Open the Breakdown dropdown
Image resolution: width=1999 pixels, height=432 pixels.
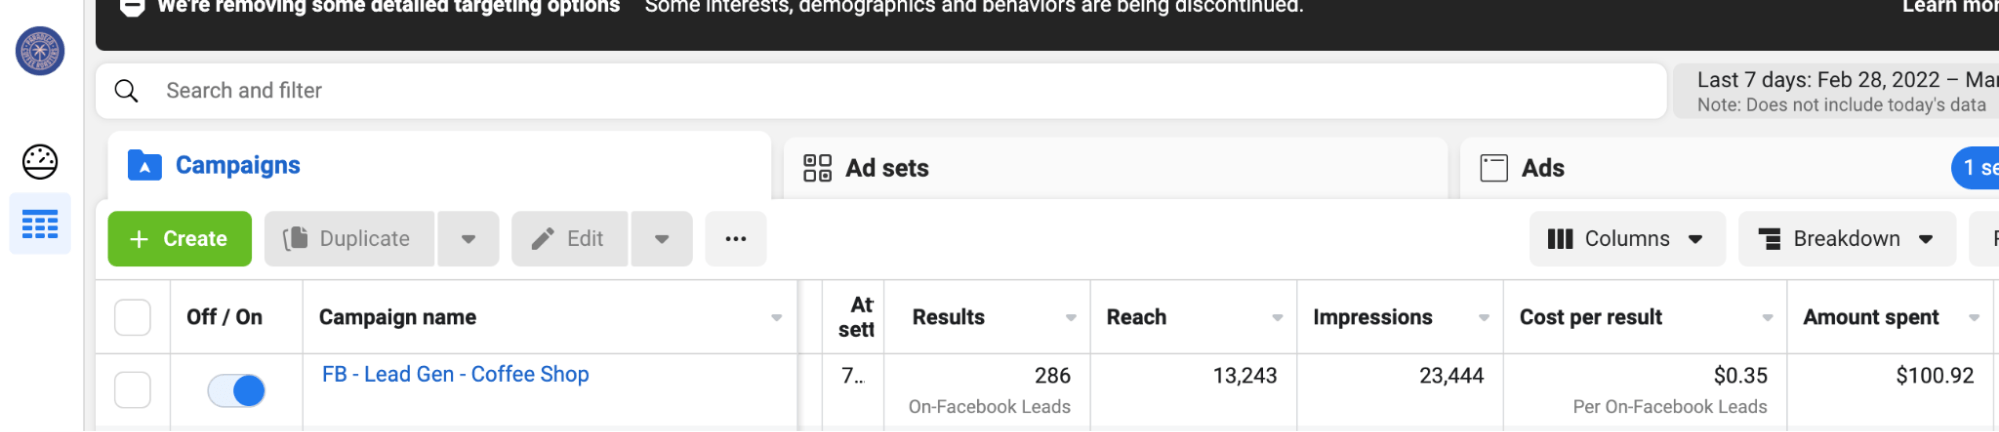point(1847,239)
